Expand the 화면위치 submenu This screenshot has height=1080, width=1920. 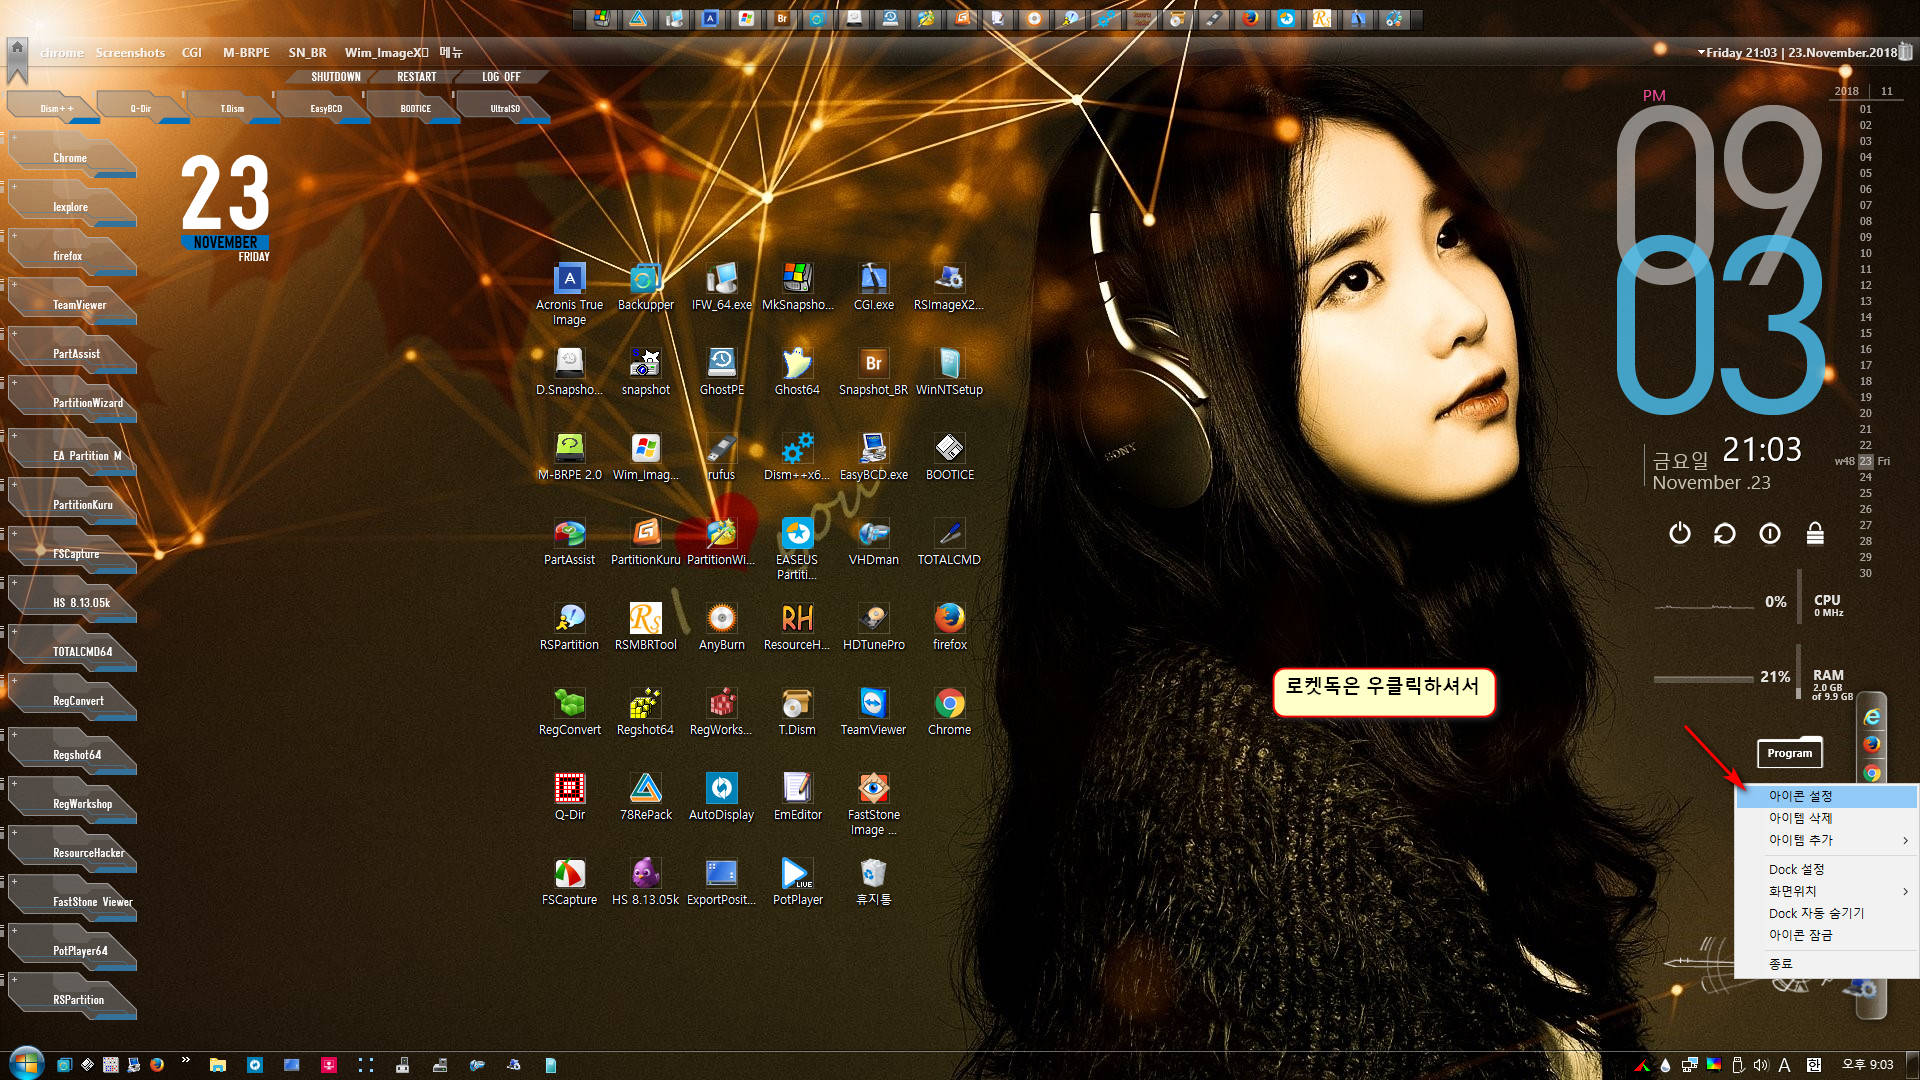tap(1826, 891)
